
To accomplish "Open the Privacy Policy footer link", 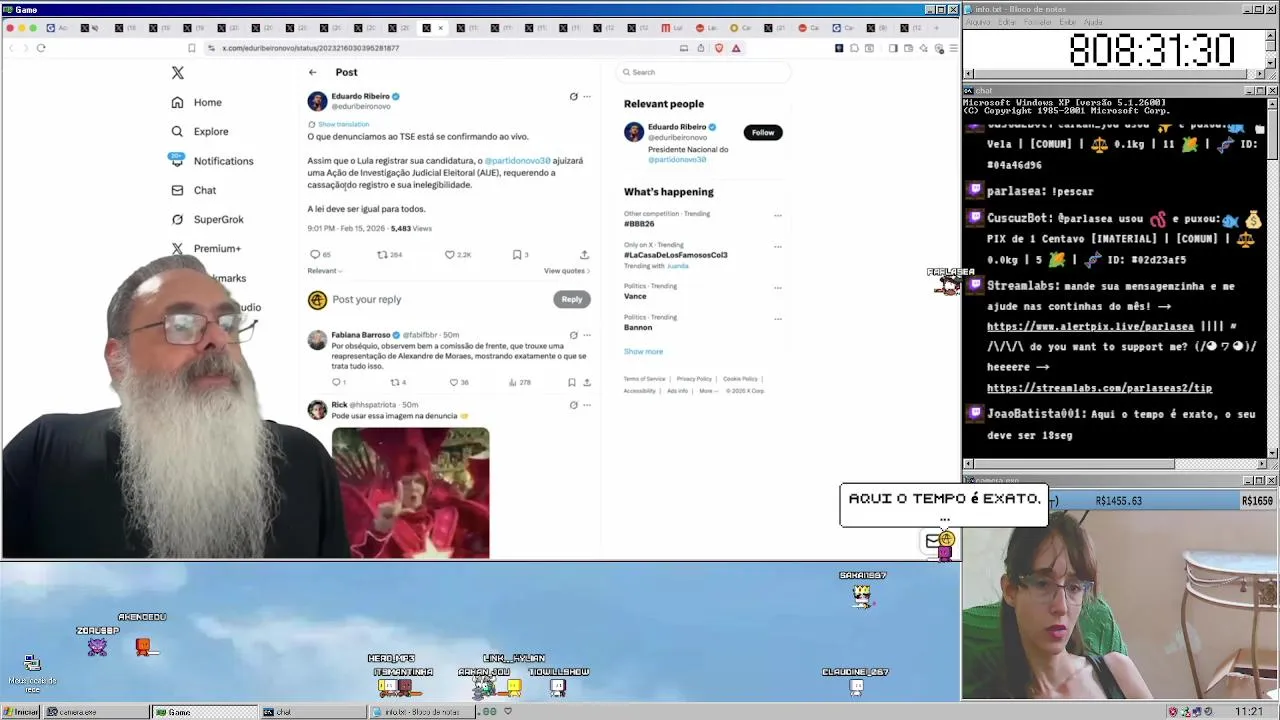I will pyautogui.click(x=694, y=379).
